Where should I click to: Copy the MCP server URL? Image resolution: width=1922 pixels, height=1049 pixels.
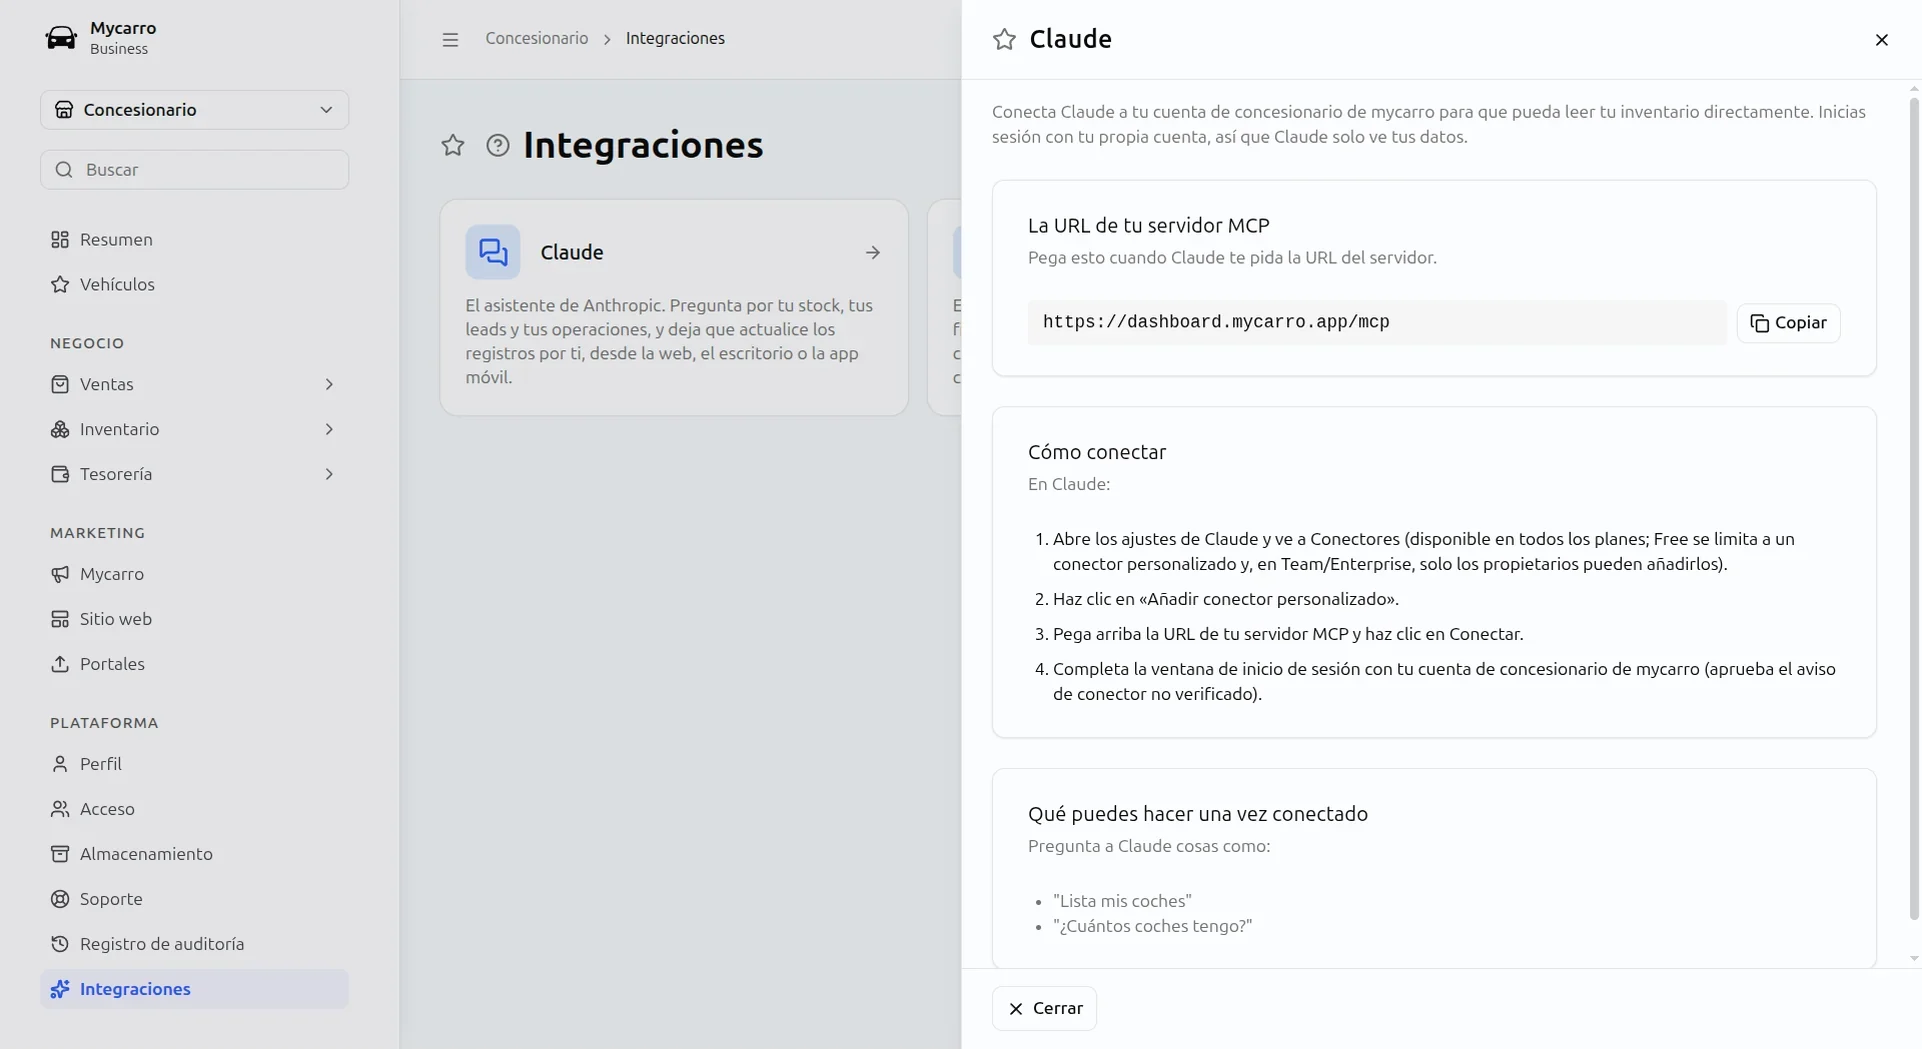coord(1788,324)
